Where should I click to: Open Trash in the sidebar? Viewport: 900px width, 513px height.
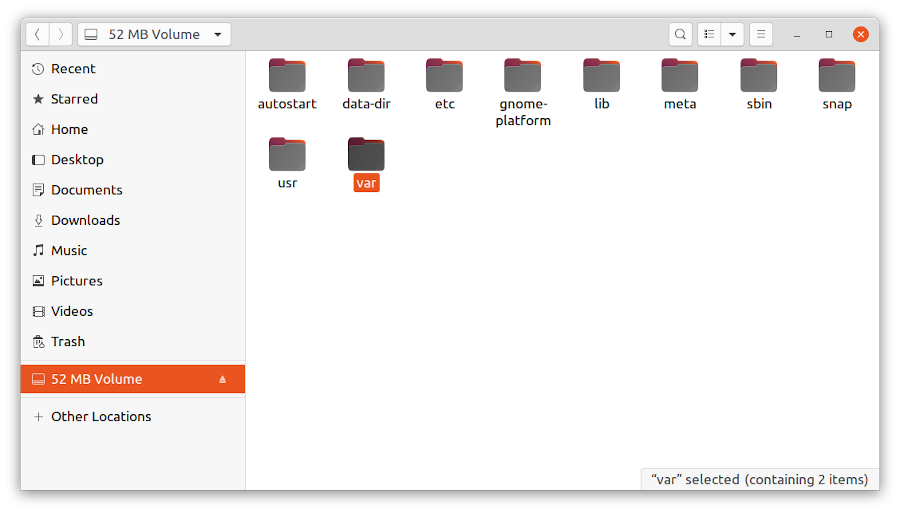(133, 342)
